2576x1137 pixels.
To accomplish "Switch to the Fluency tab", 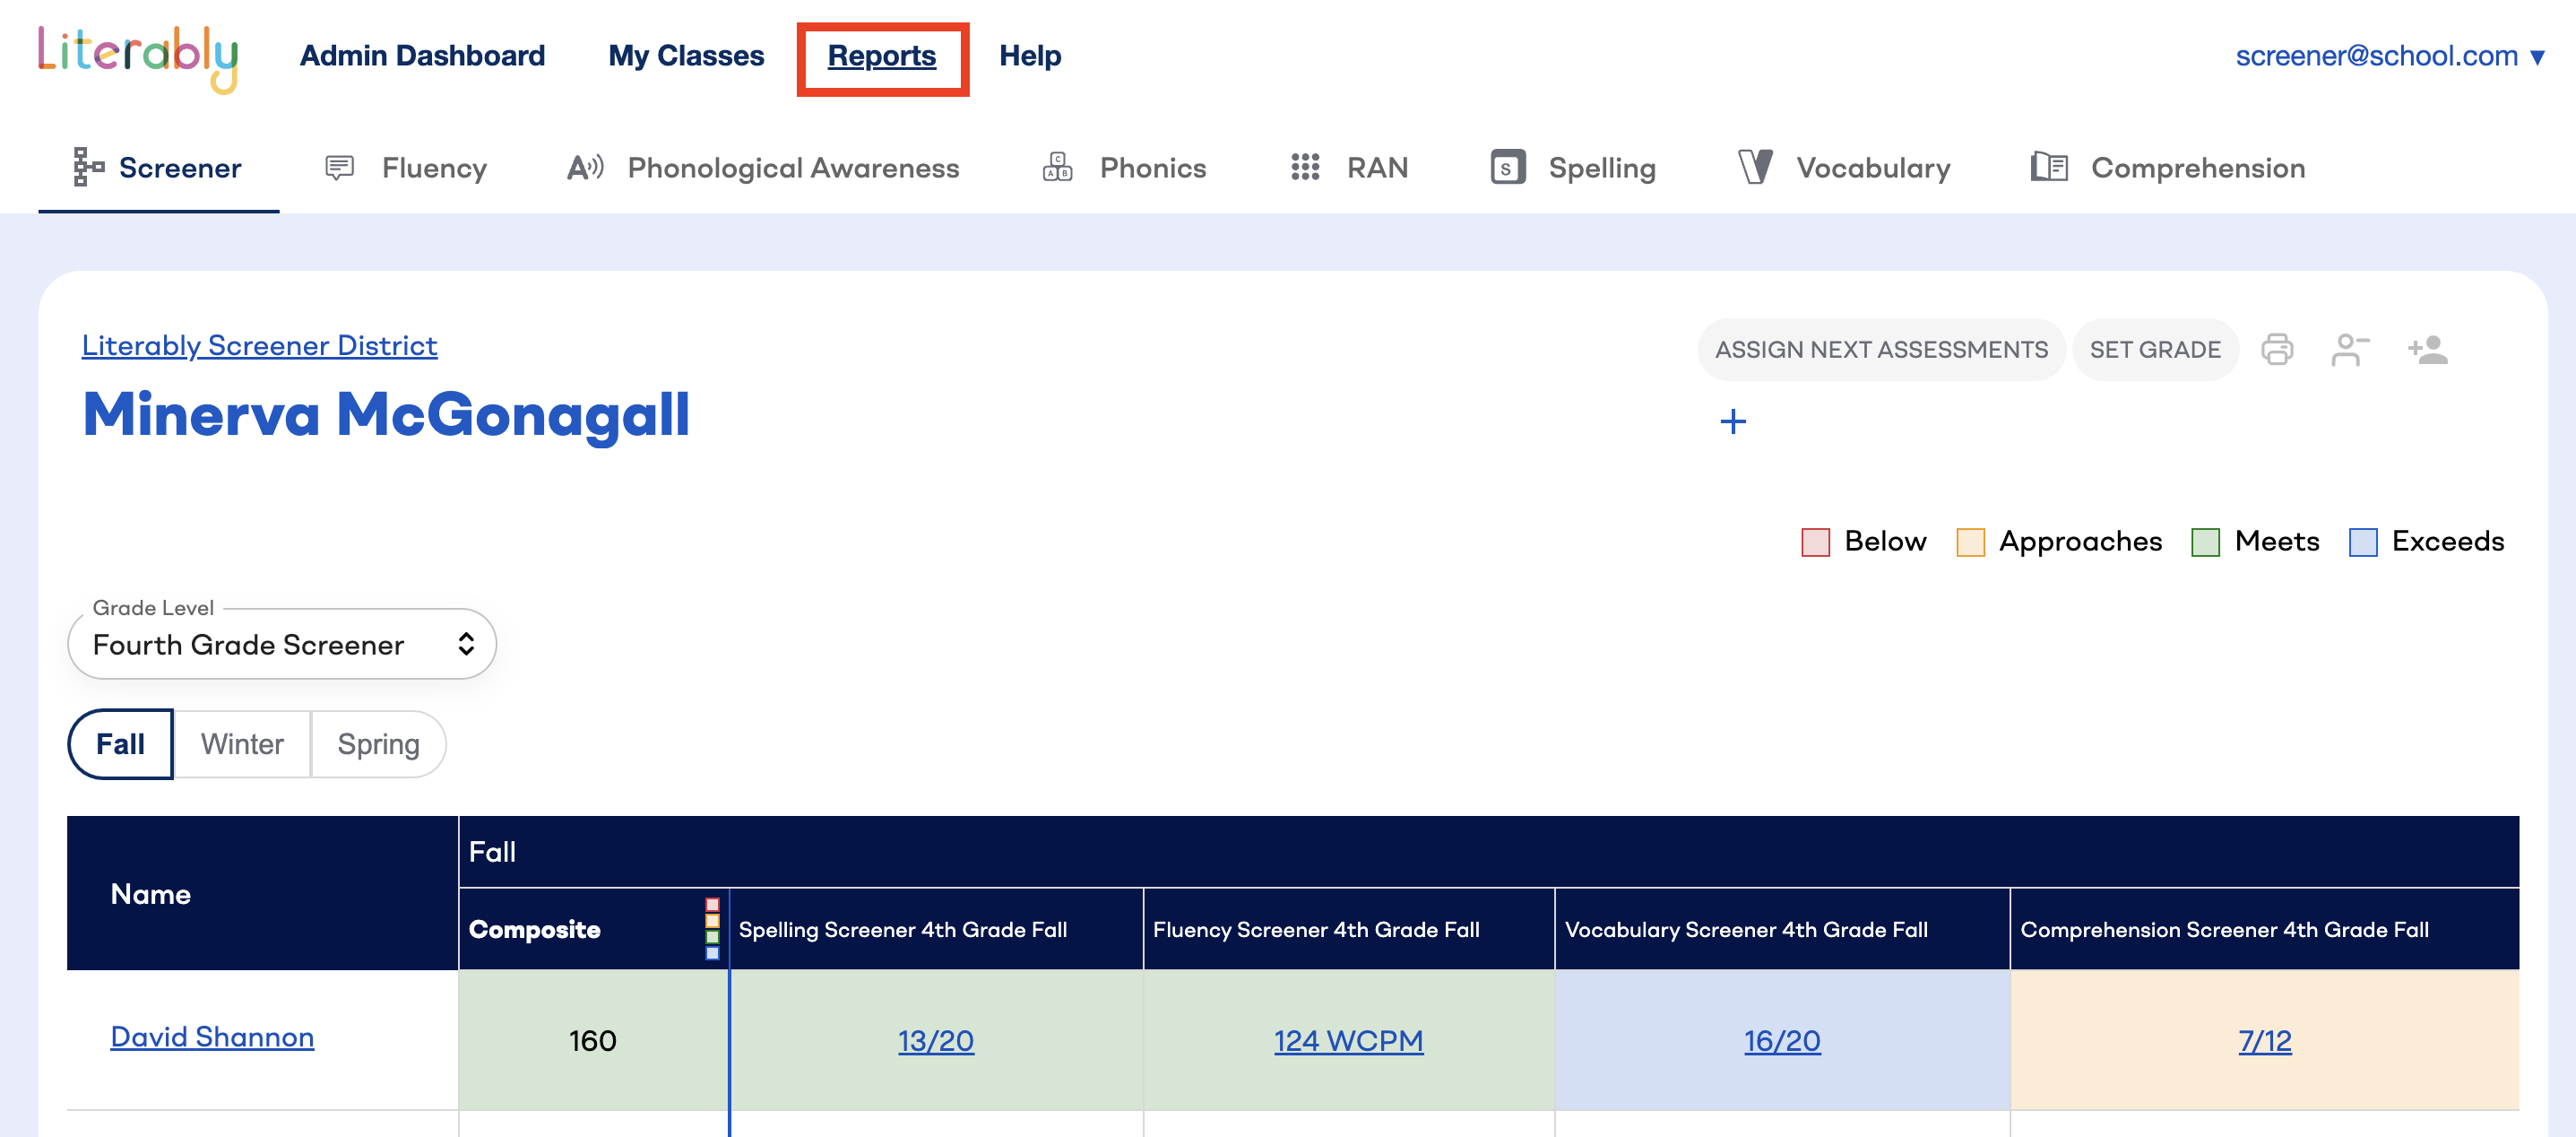I will pyautogui.click(x=407, y=168).
